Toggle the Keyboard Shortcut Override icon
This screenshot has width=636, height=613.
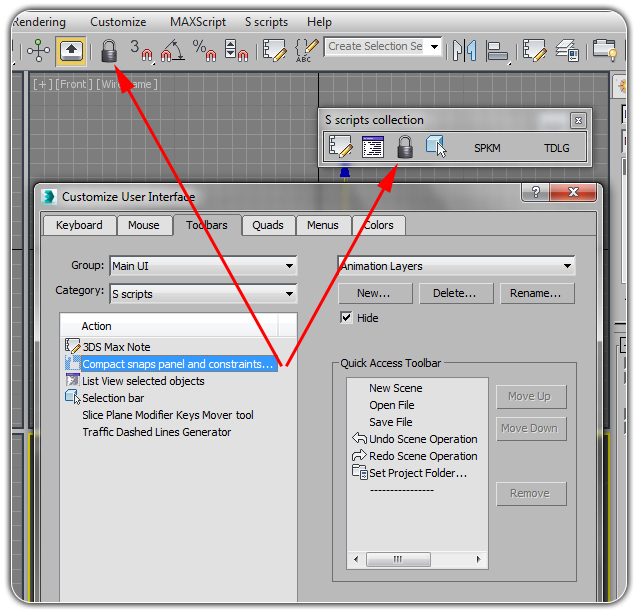(x=71, y=51)
